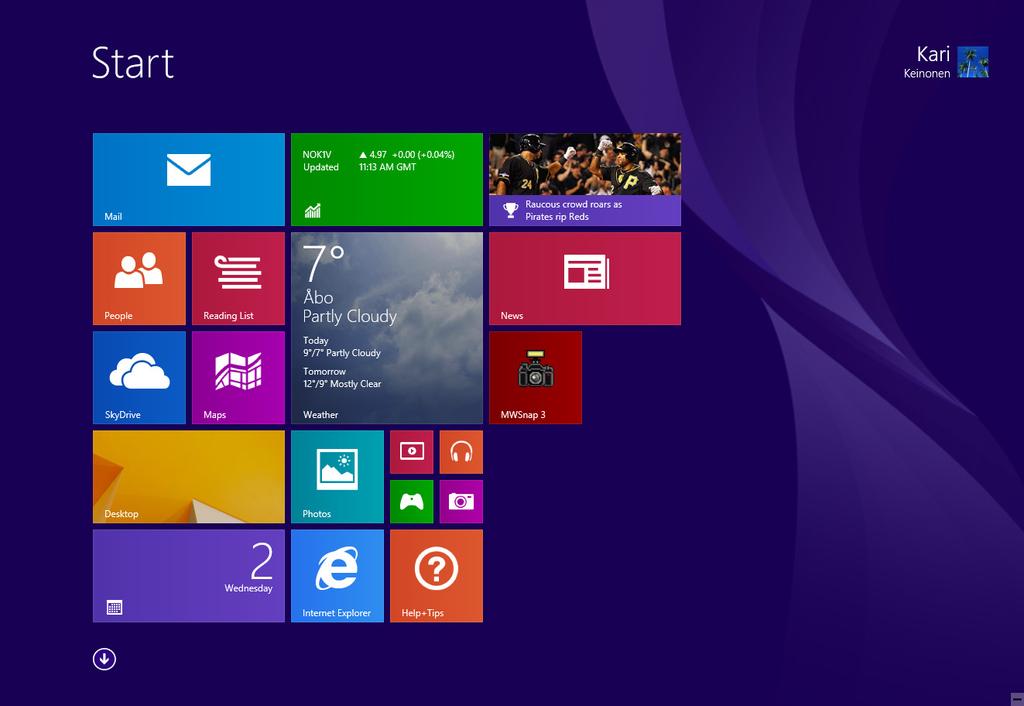Open the Help+Tips tile
1024x706 pixels.
click(436, 576)
